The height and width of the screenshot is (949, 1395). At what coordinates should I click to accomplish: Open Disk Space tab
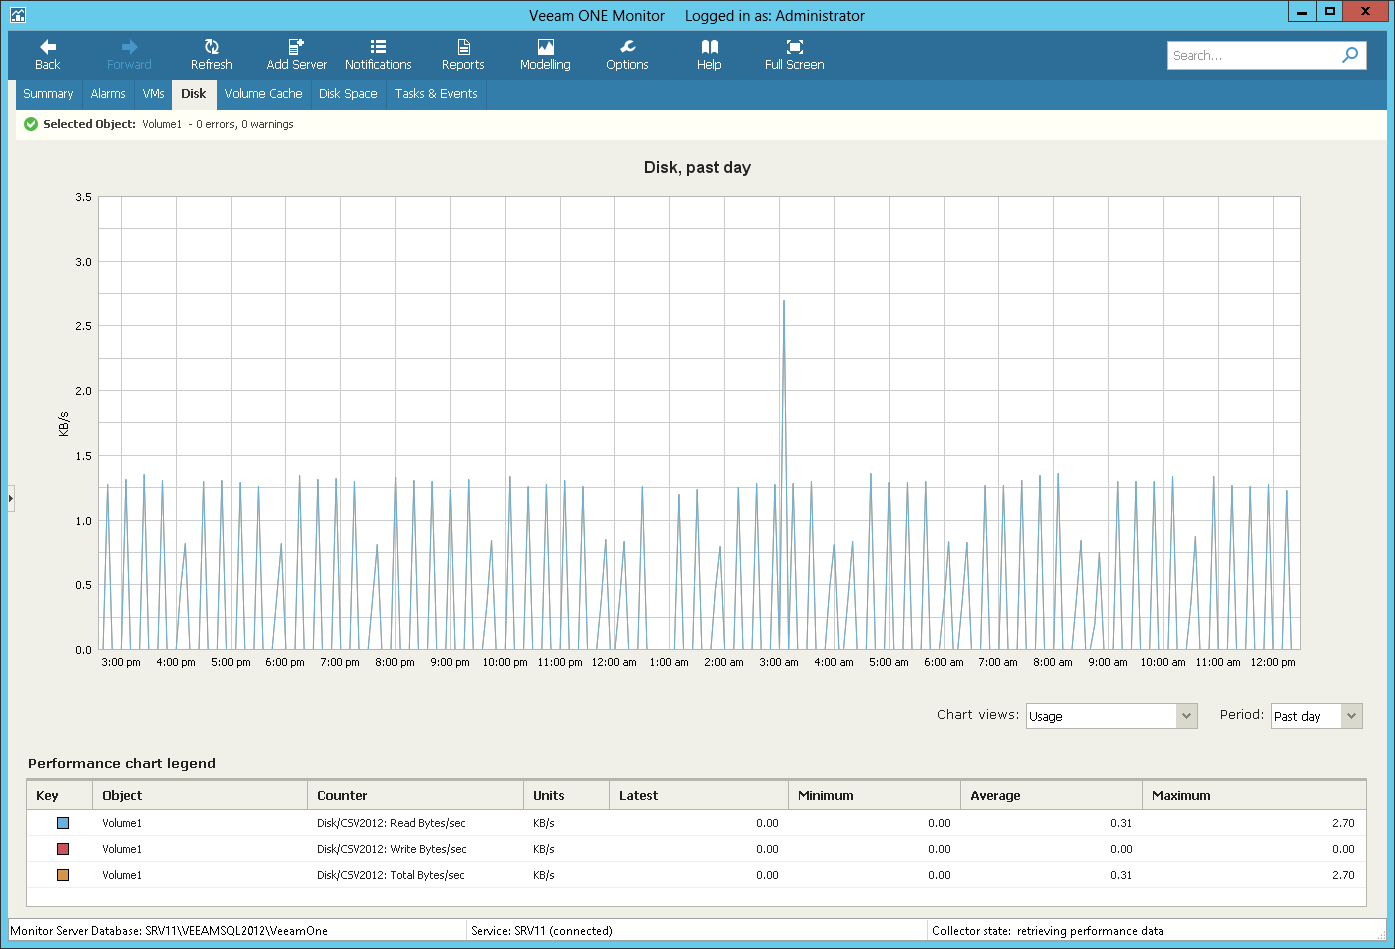click(x=348, y=94)
